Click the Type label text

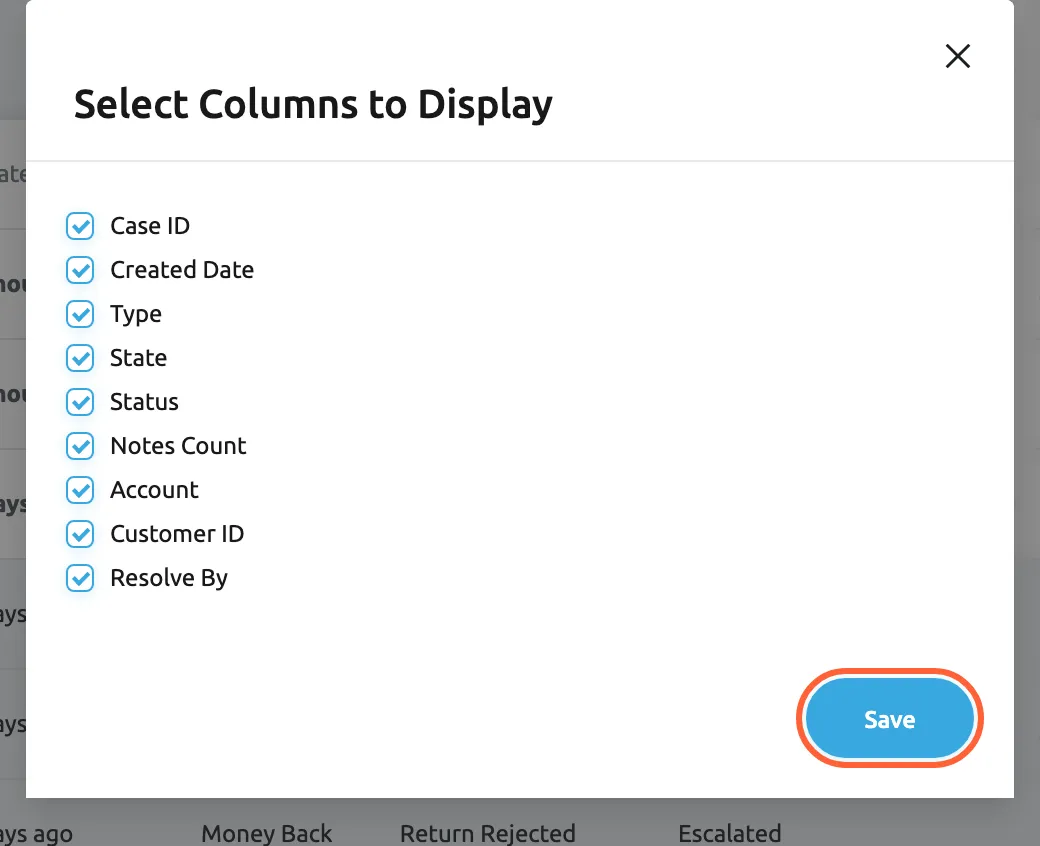[135, 314]
